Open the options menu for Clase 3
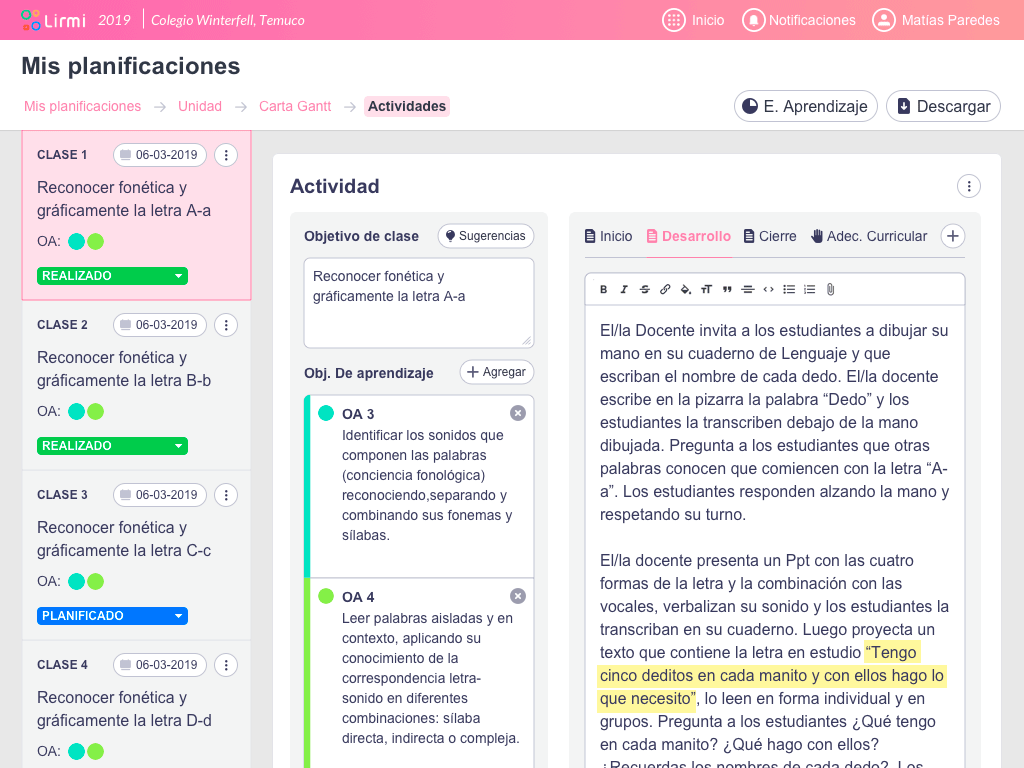The height and width of the screenshot is (768, 1024). (x=226, y=495)
